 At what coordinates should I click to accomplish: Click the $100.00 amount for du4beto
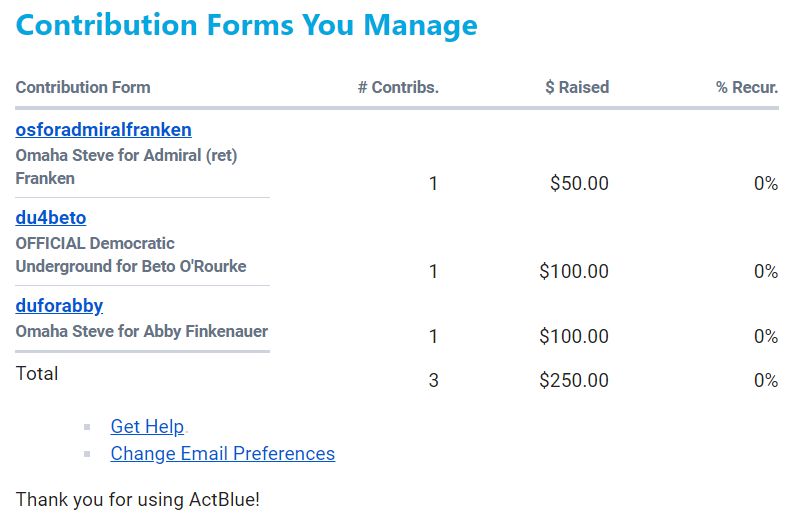[573, 272]
